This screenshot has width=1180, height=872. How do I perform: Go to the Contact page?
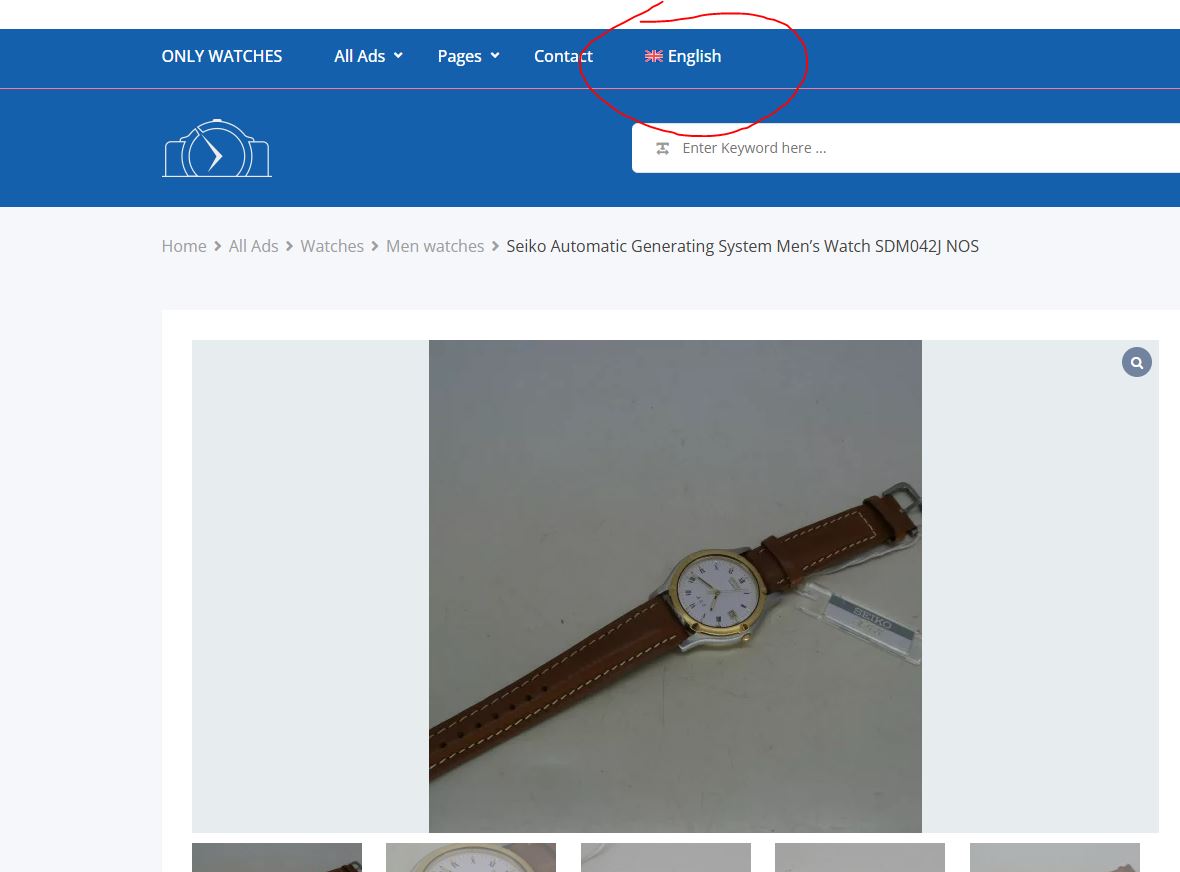coord(563,56)
